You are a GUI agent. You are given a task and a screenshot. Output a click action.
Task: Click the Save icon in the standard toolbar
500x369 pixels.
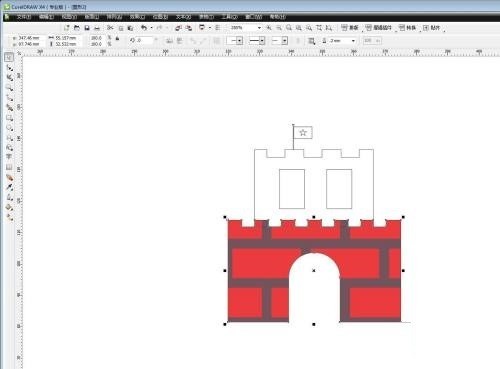pos(87,28)
